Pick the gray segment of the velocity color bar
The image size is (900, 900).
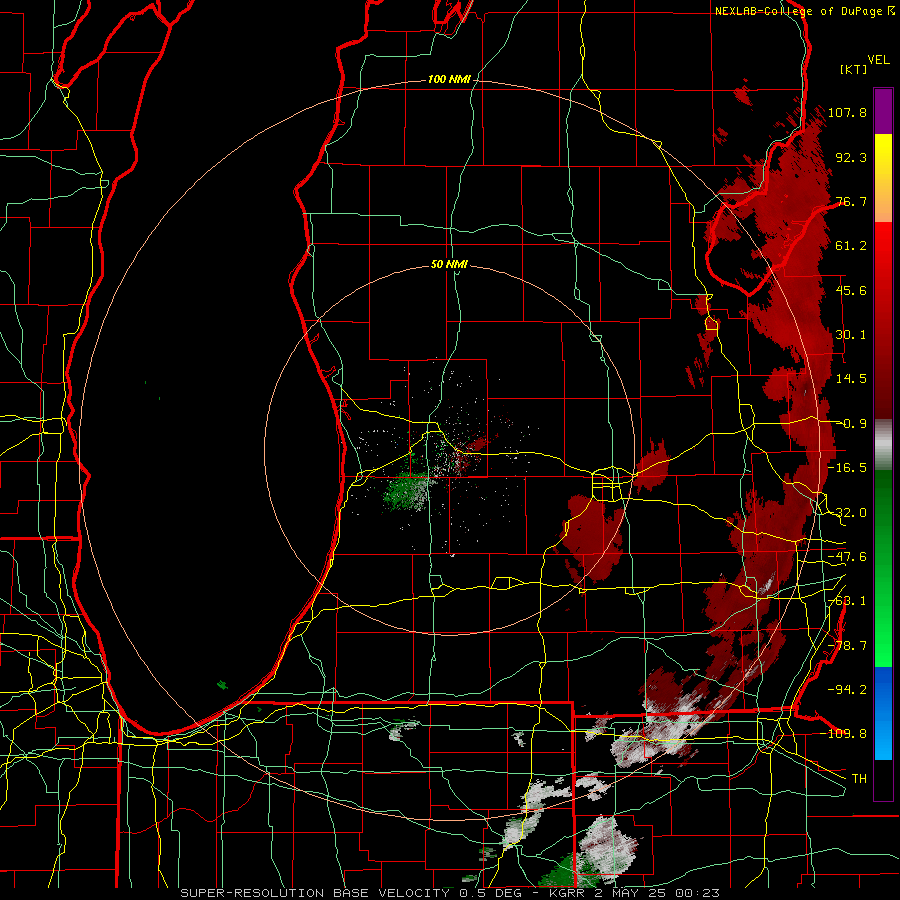883,445
